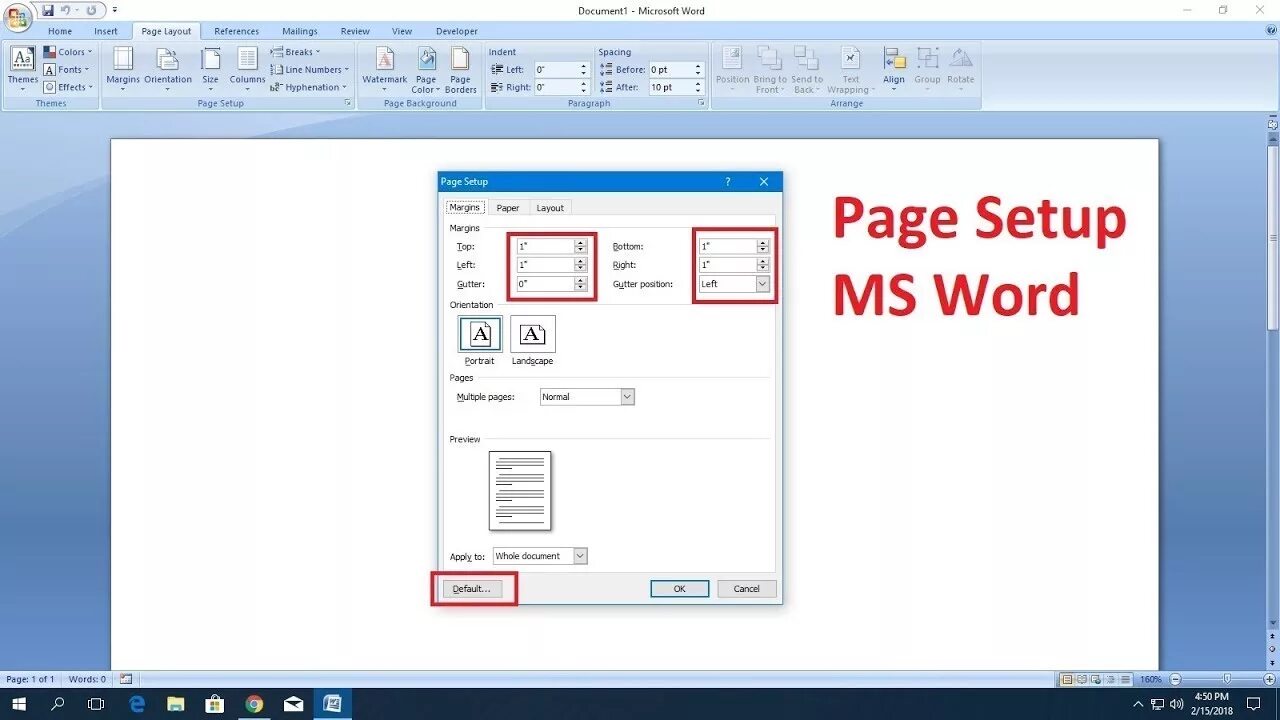This screenshot has width=1280, height=720.
Task: Switch to the View ribbon tab
Action: [402, 31]
